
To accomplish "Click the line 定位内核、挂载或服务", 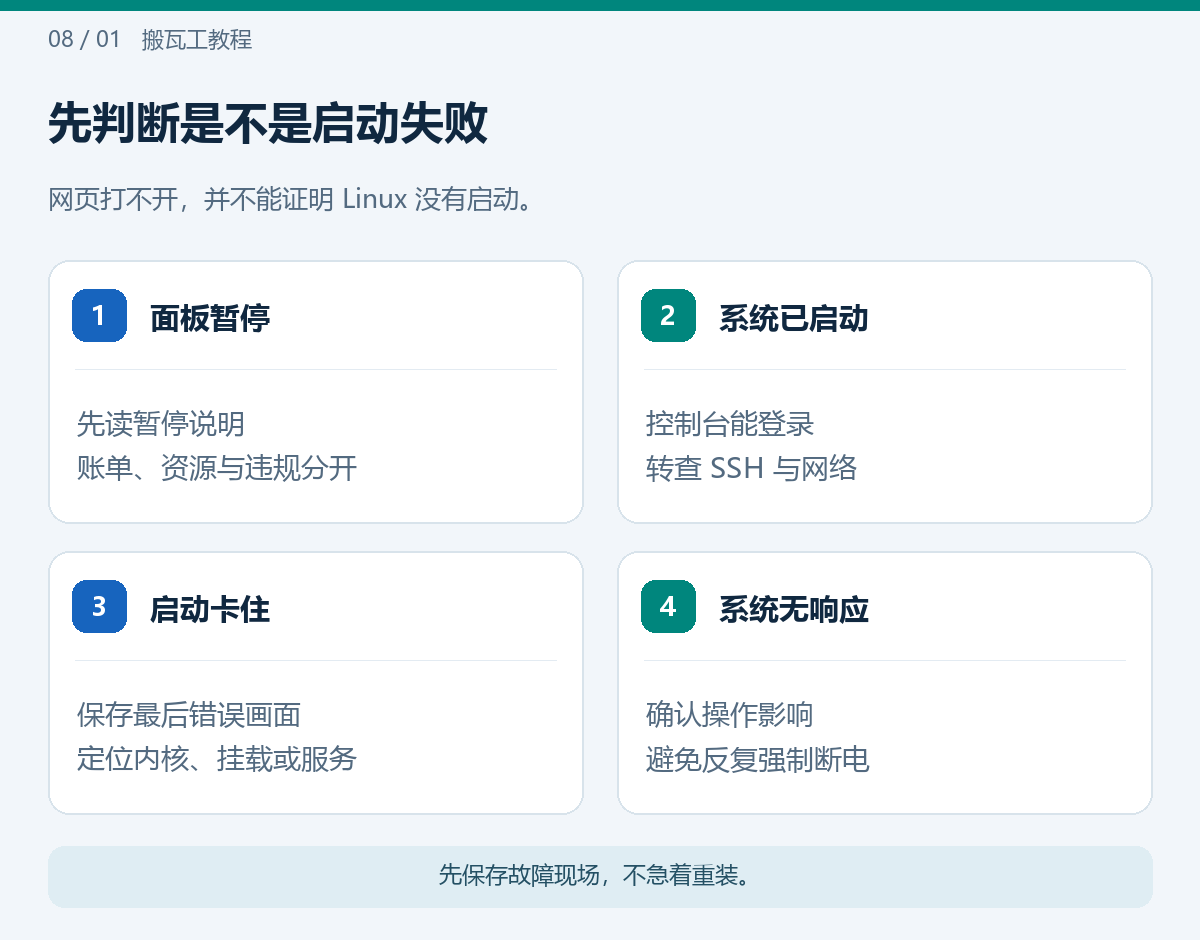I will [217, 759].
